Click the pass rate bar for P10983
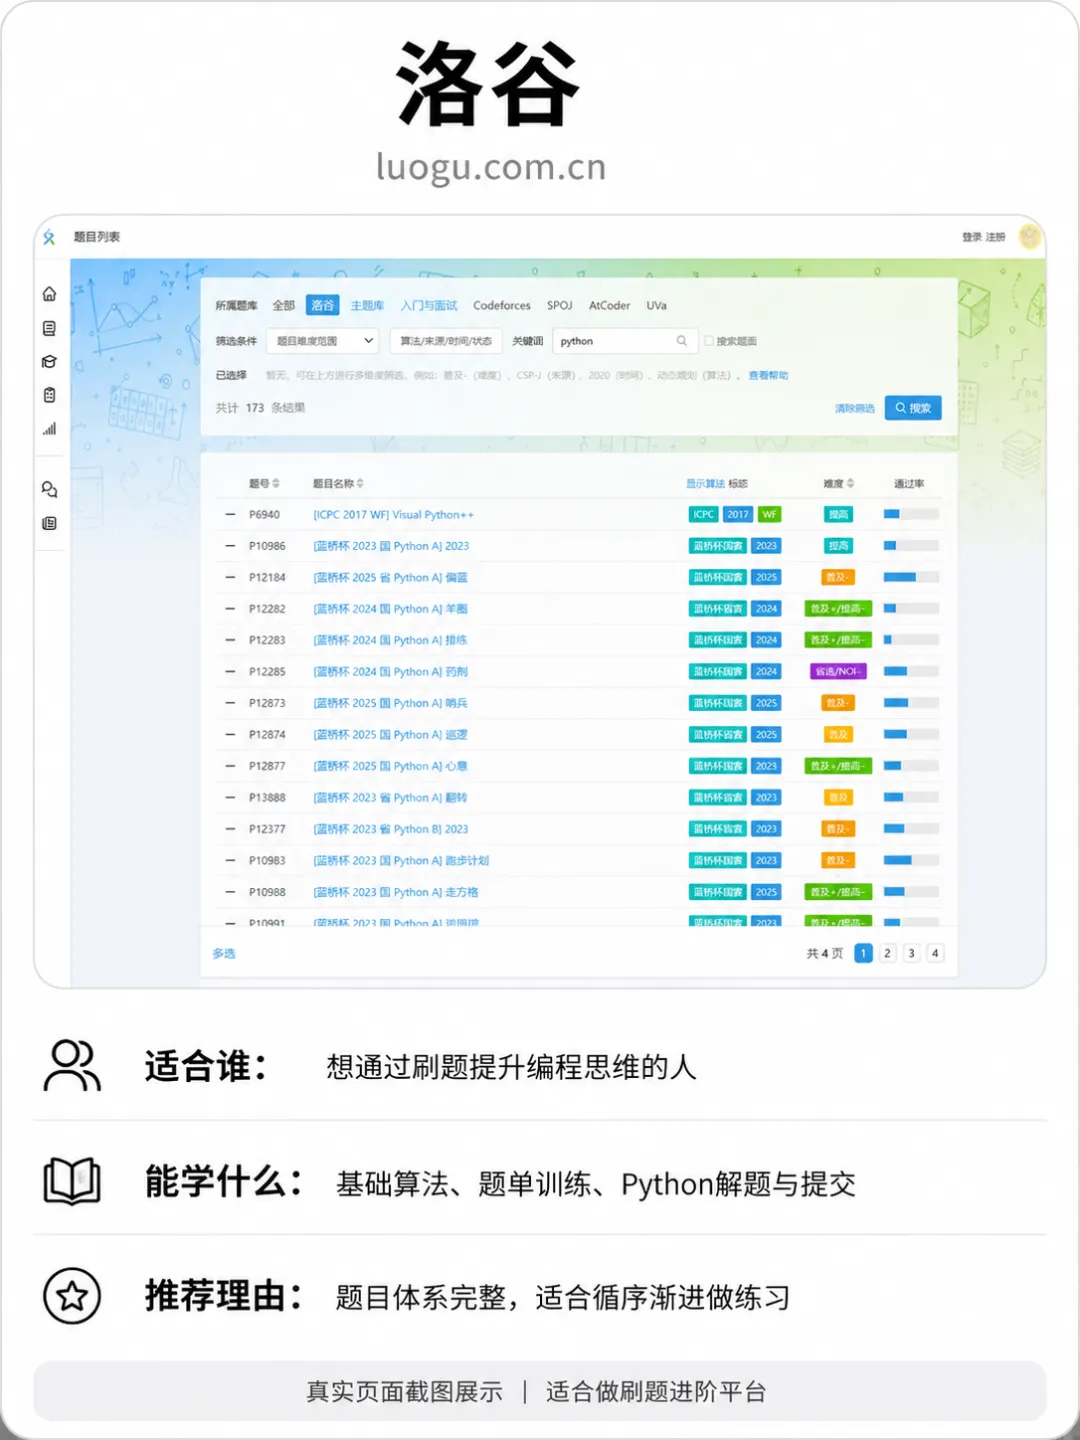1080x1440 pixels. [x=912, y=861]
